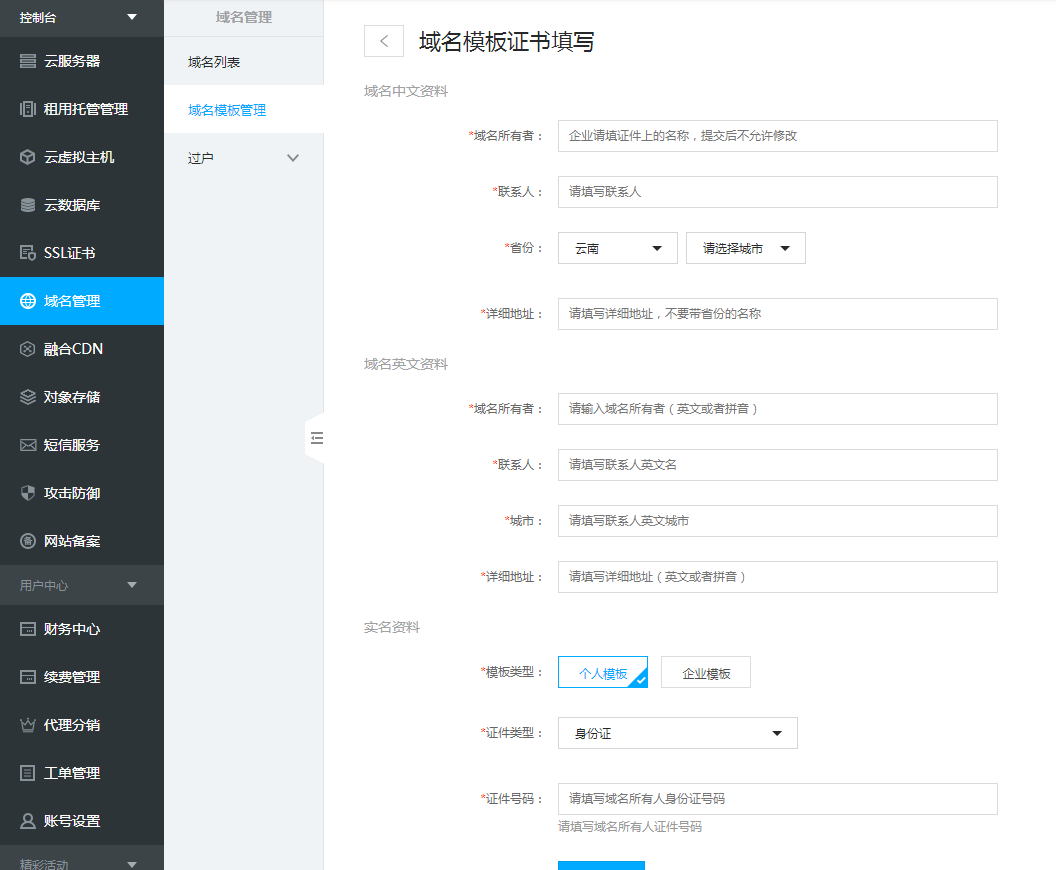This screenshot has width=1056, height=870.
Task: Collapse the sidebar using the edge handle
Action: point(317,437)
